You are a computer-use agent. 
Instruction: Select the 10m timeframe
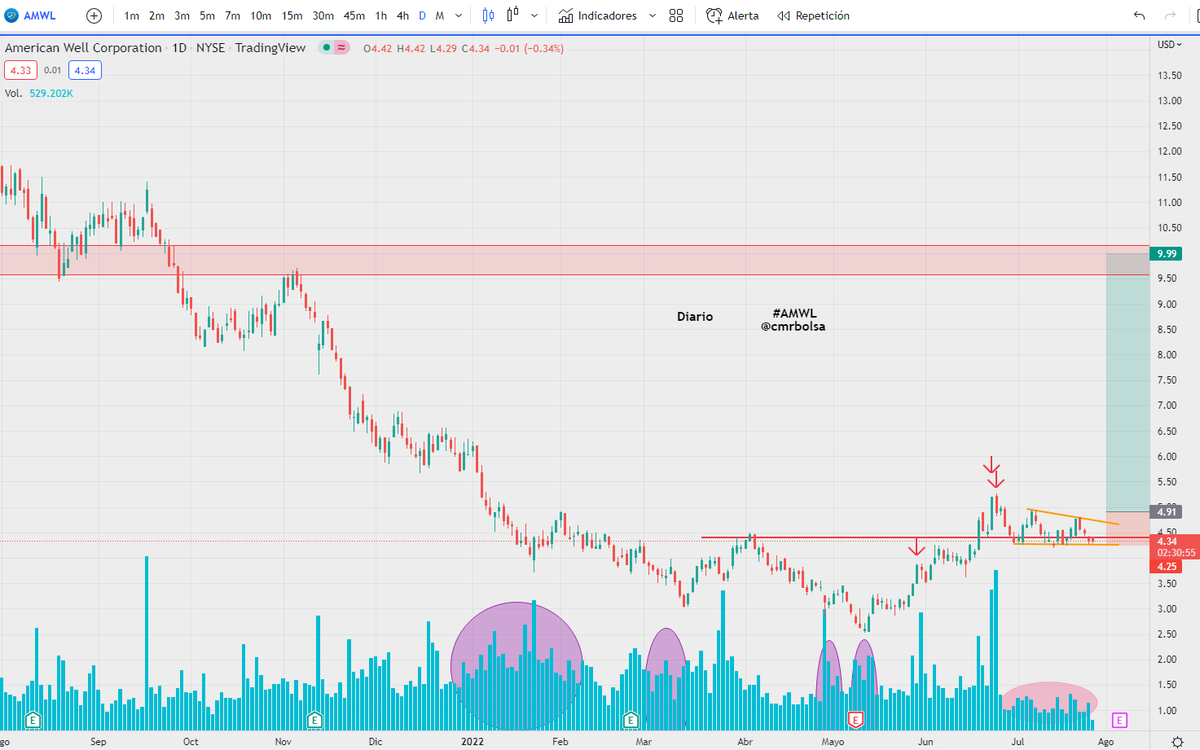pyautogui.click(x=261, y=16)
